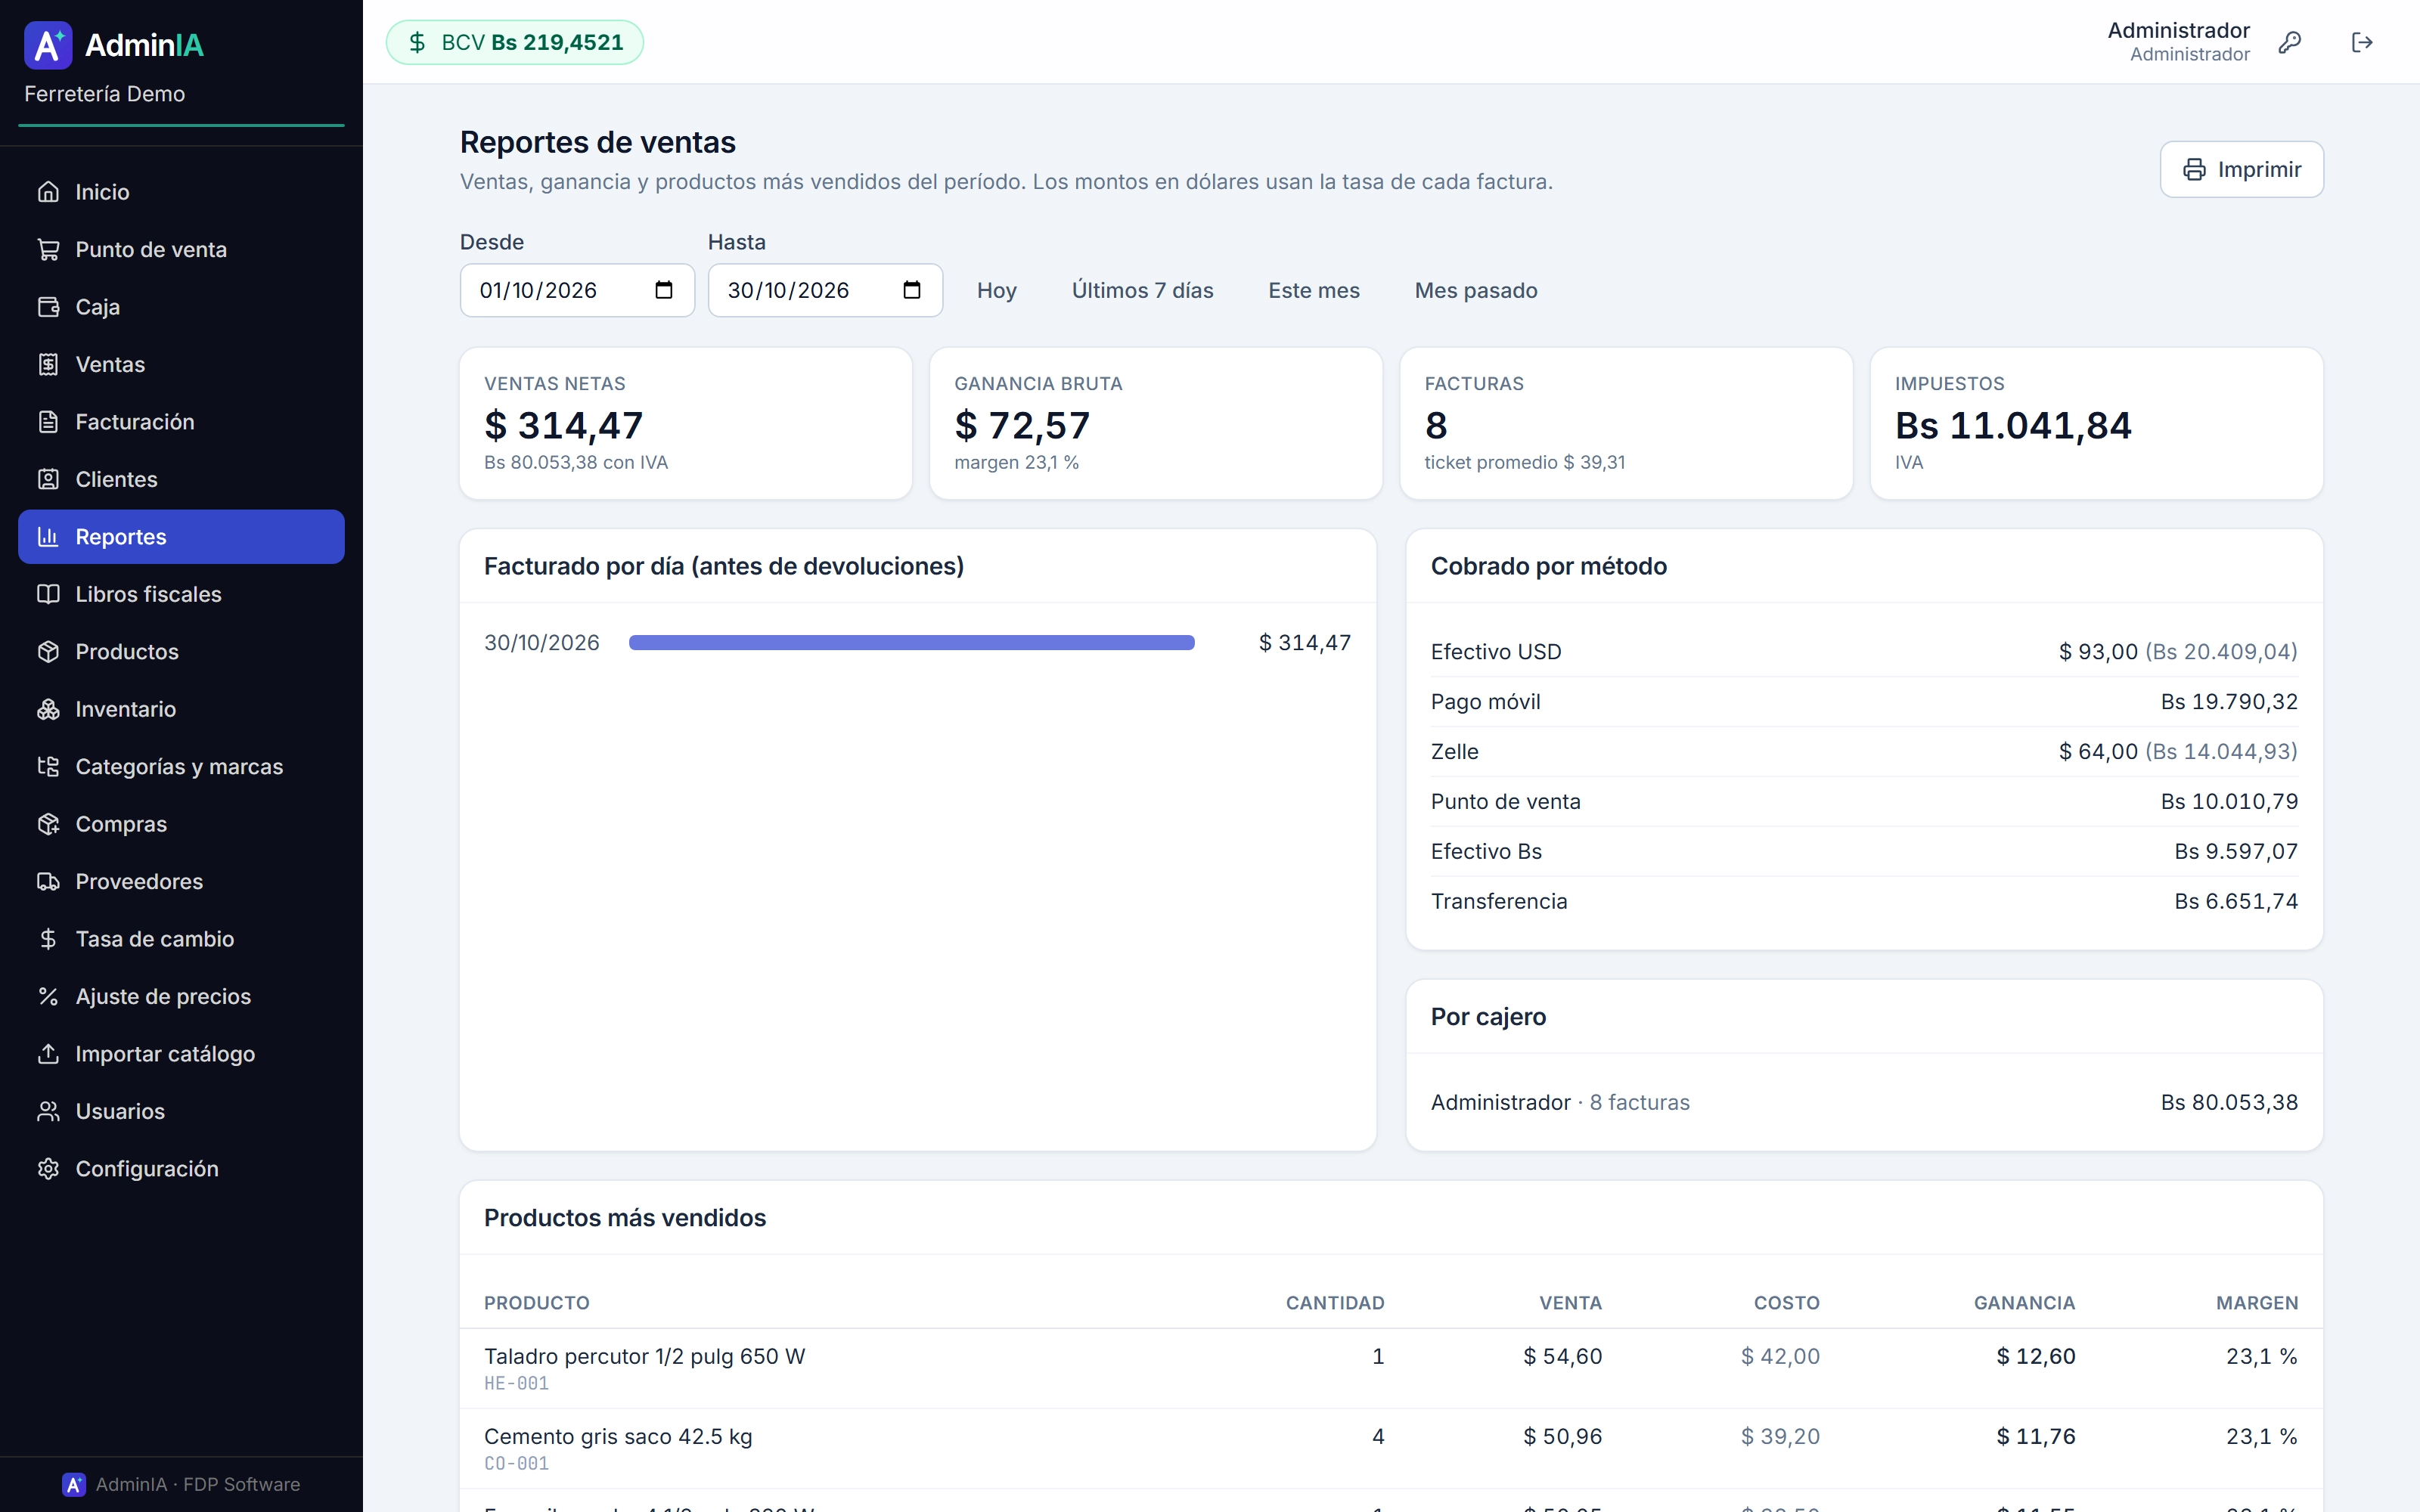Screen dimensions: 2420x1512
Task: Click the footer AdminIA logo icon
Action: [73, 1485]
